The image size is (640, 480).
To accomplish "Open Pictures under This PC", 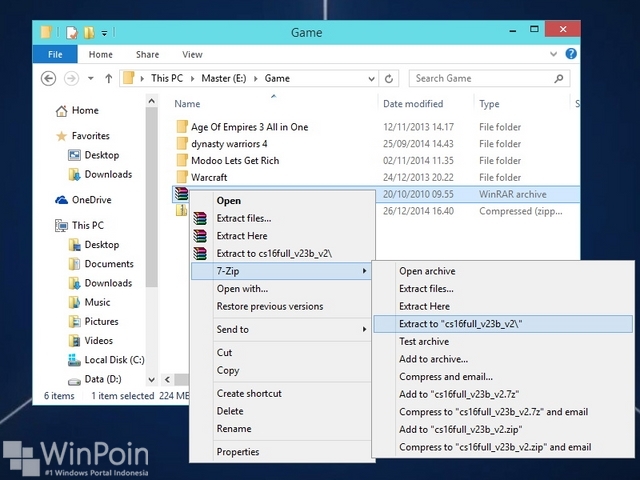I will tap(101, 321).
